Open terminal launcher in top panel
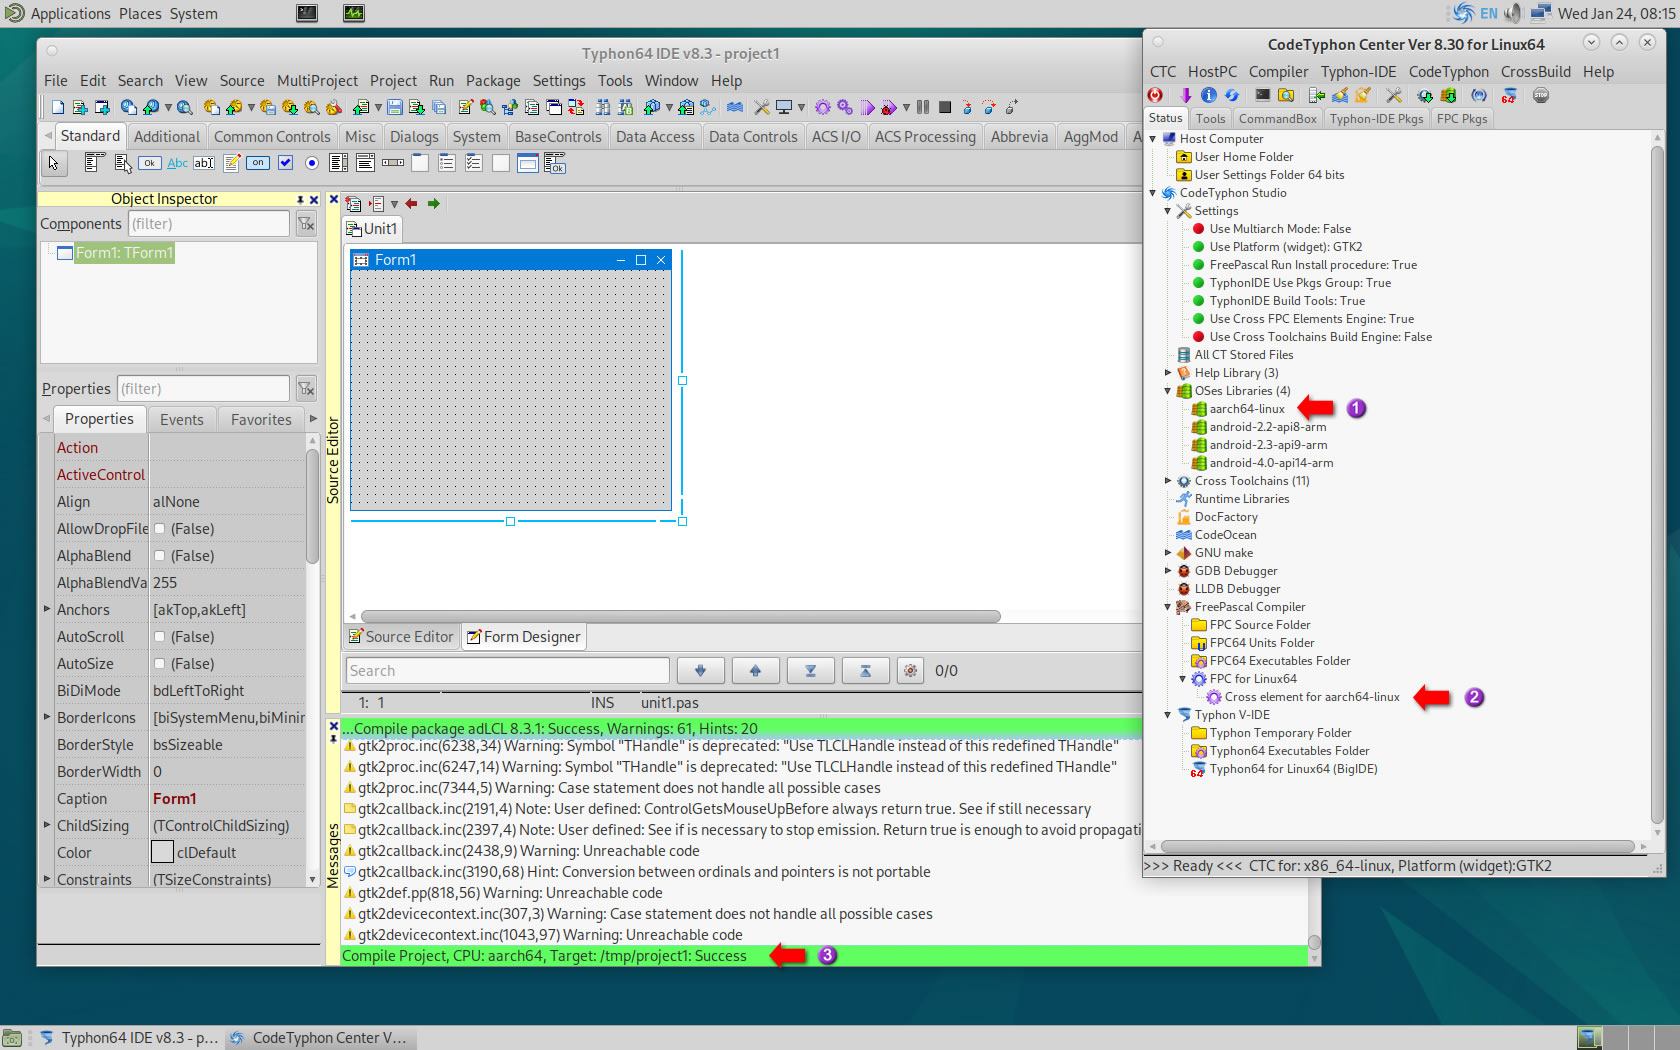Image resolution: width=1680 pixels, height=1050 pixels. click(x=307, y=13)
